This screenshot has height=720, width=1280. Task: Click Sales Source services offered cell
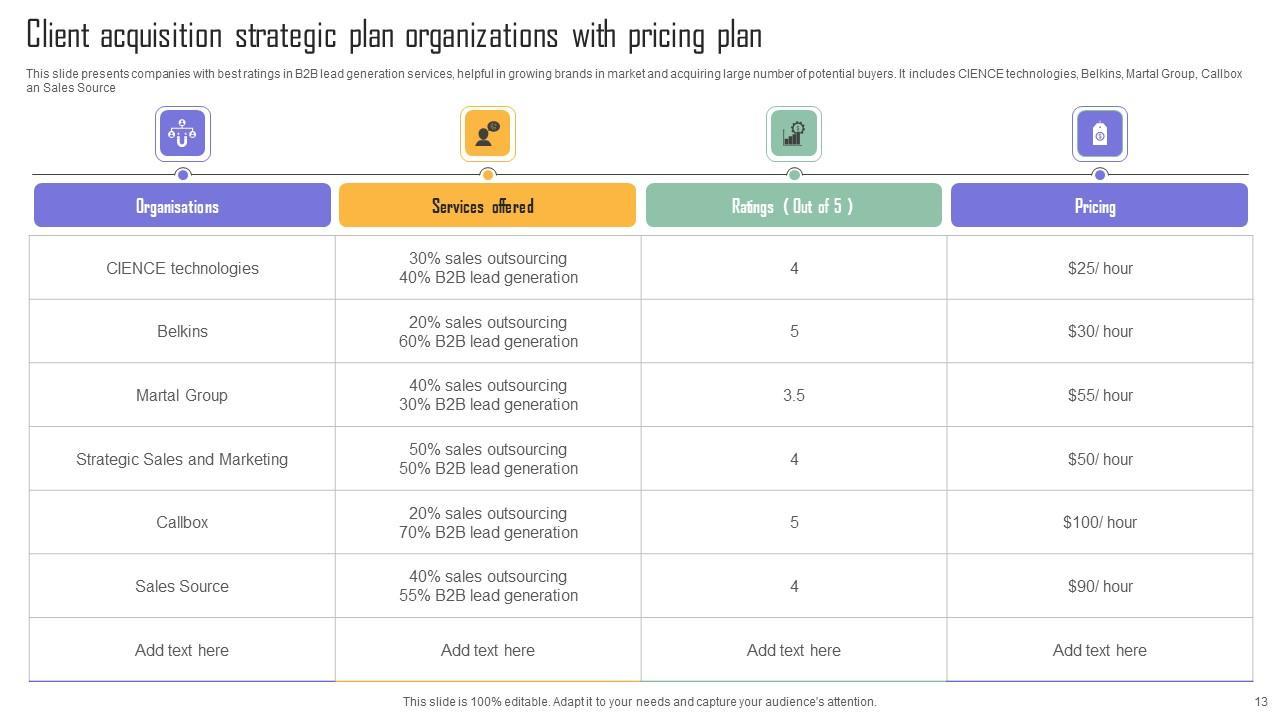(488, 586)
